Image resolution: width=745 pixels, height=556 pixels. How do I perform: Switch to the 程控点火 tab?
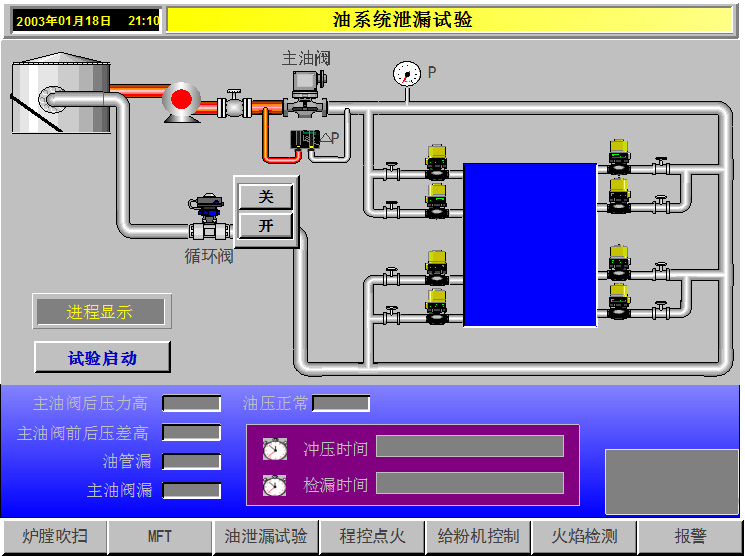tap(372, 537)
